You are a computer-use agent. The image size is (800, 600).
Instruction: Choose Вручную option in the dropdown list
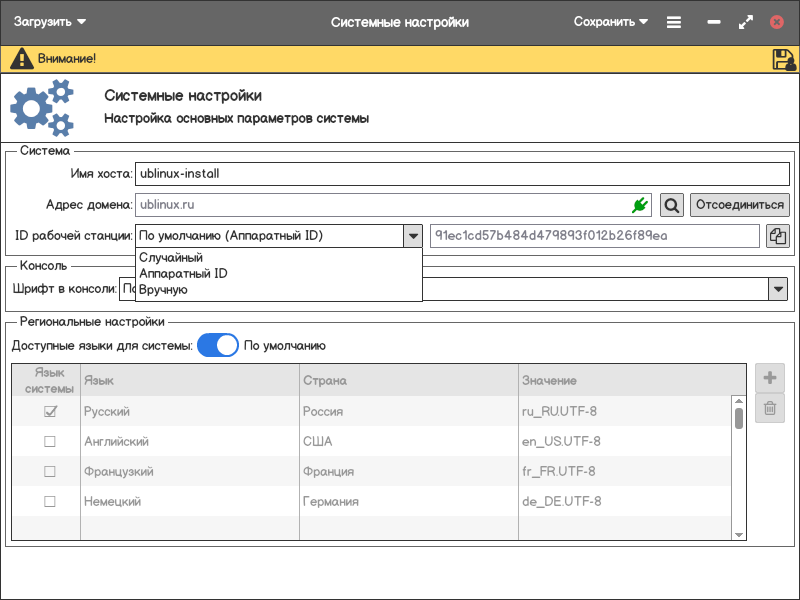tap(163, 290)
